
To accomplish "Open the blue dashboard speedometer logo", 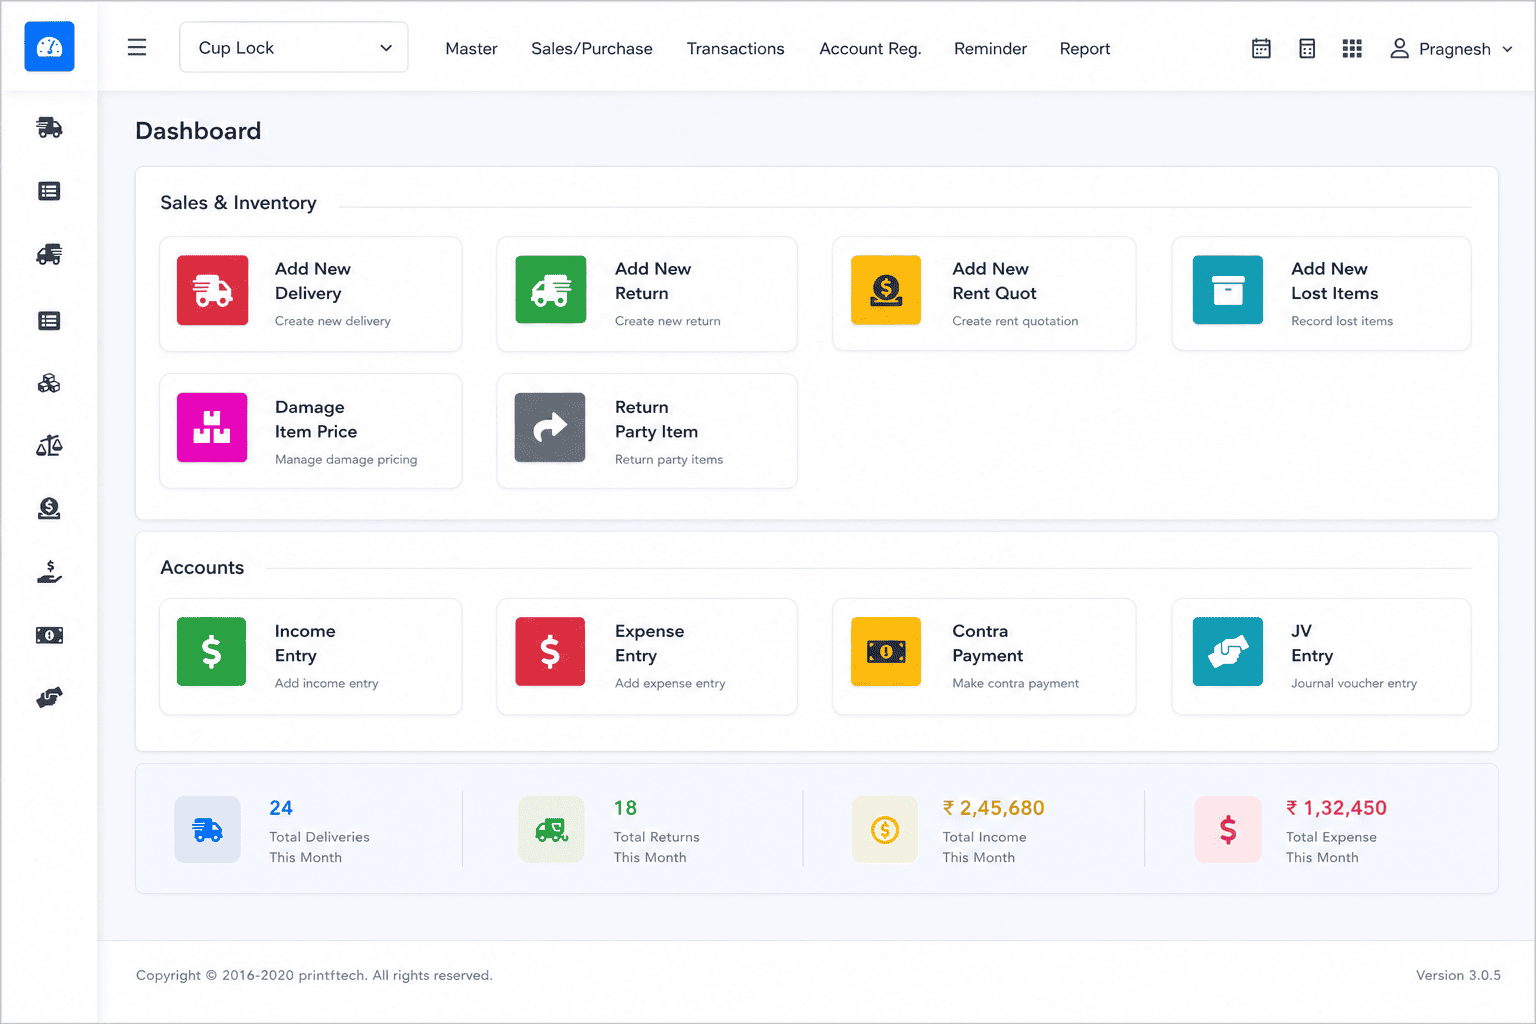I will pyautogui.click(x=49, y=47).
